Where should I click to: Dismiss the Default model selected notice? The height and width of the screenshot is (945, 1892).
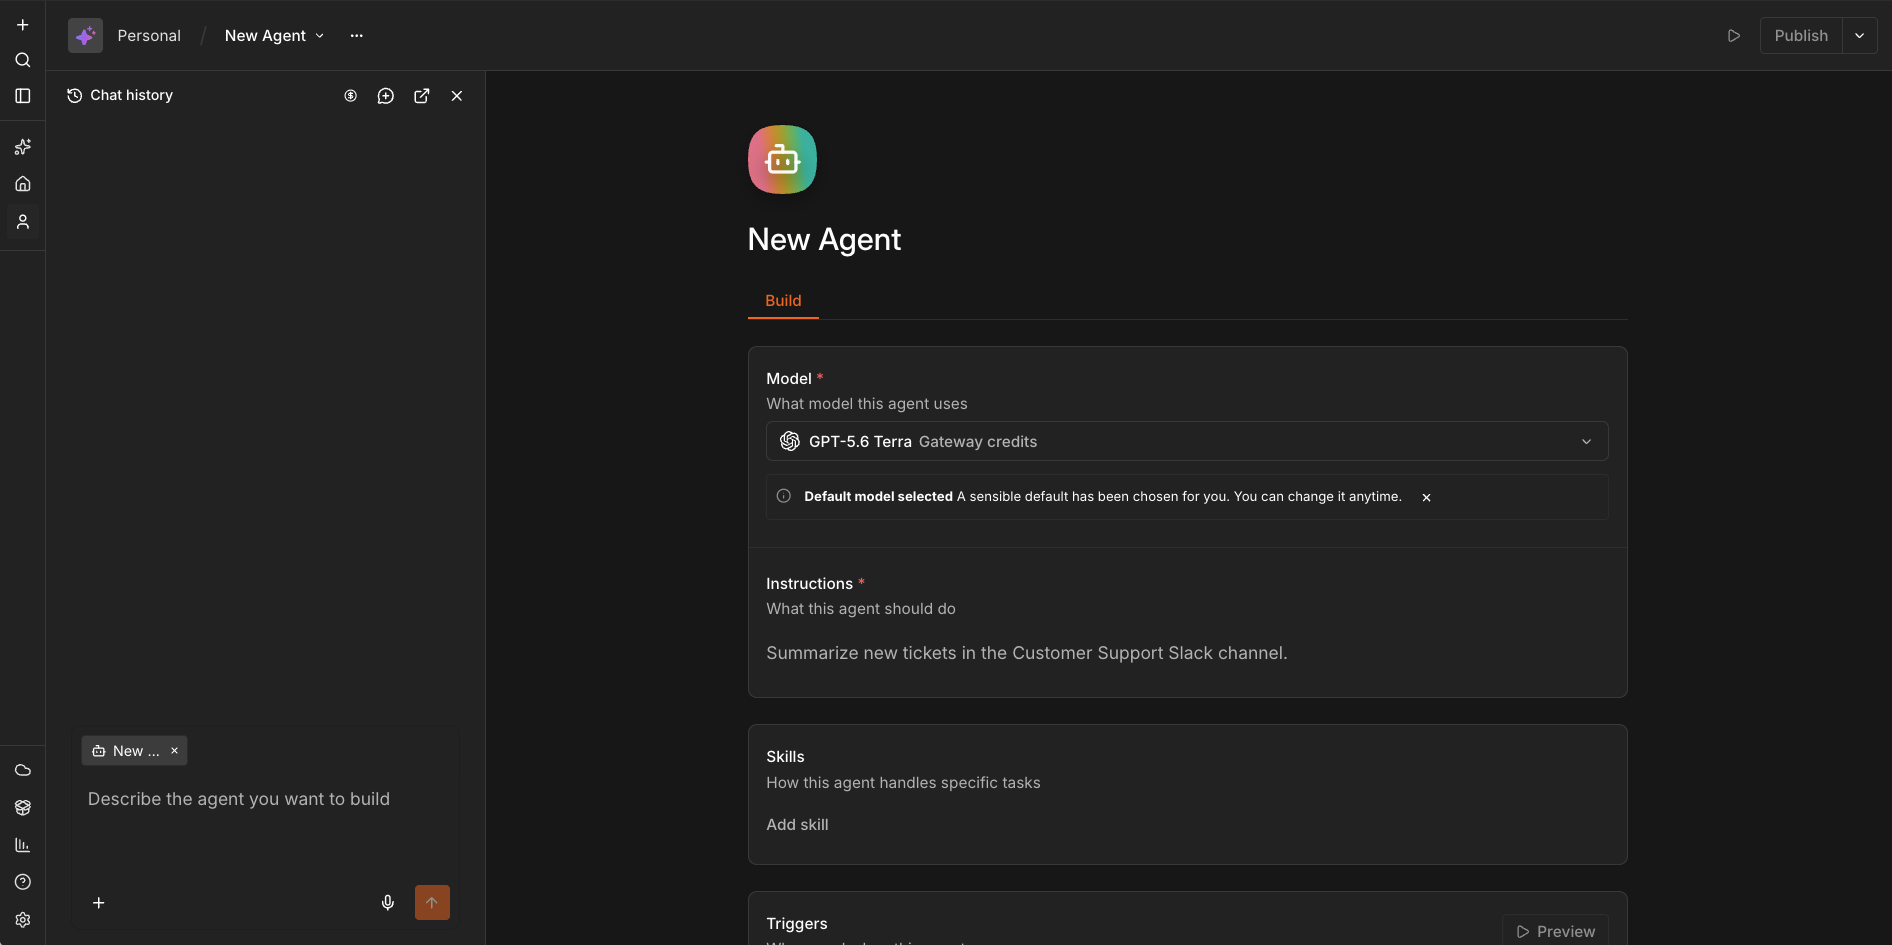coord(1427,497)
